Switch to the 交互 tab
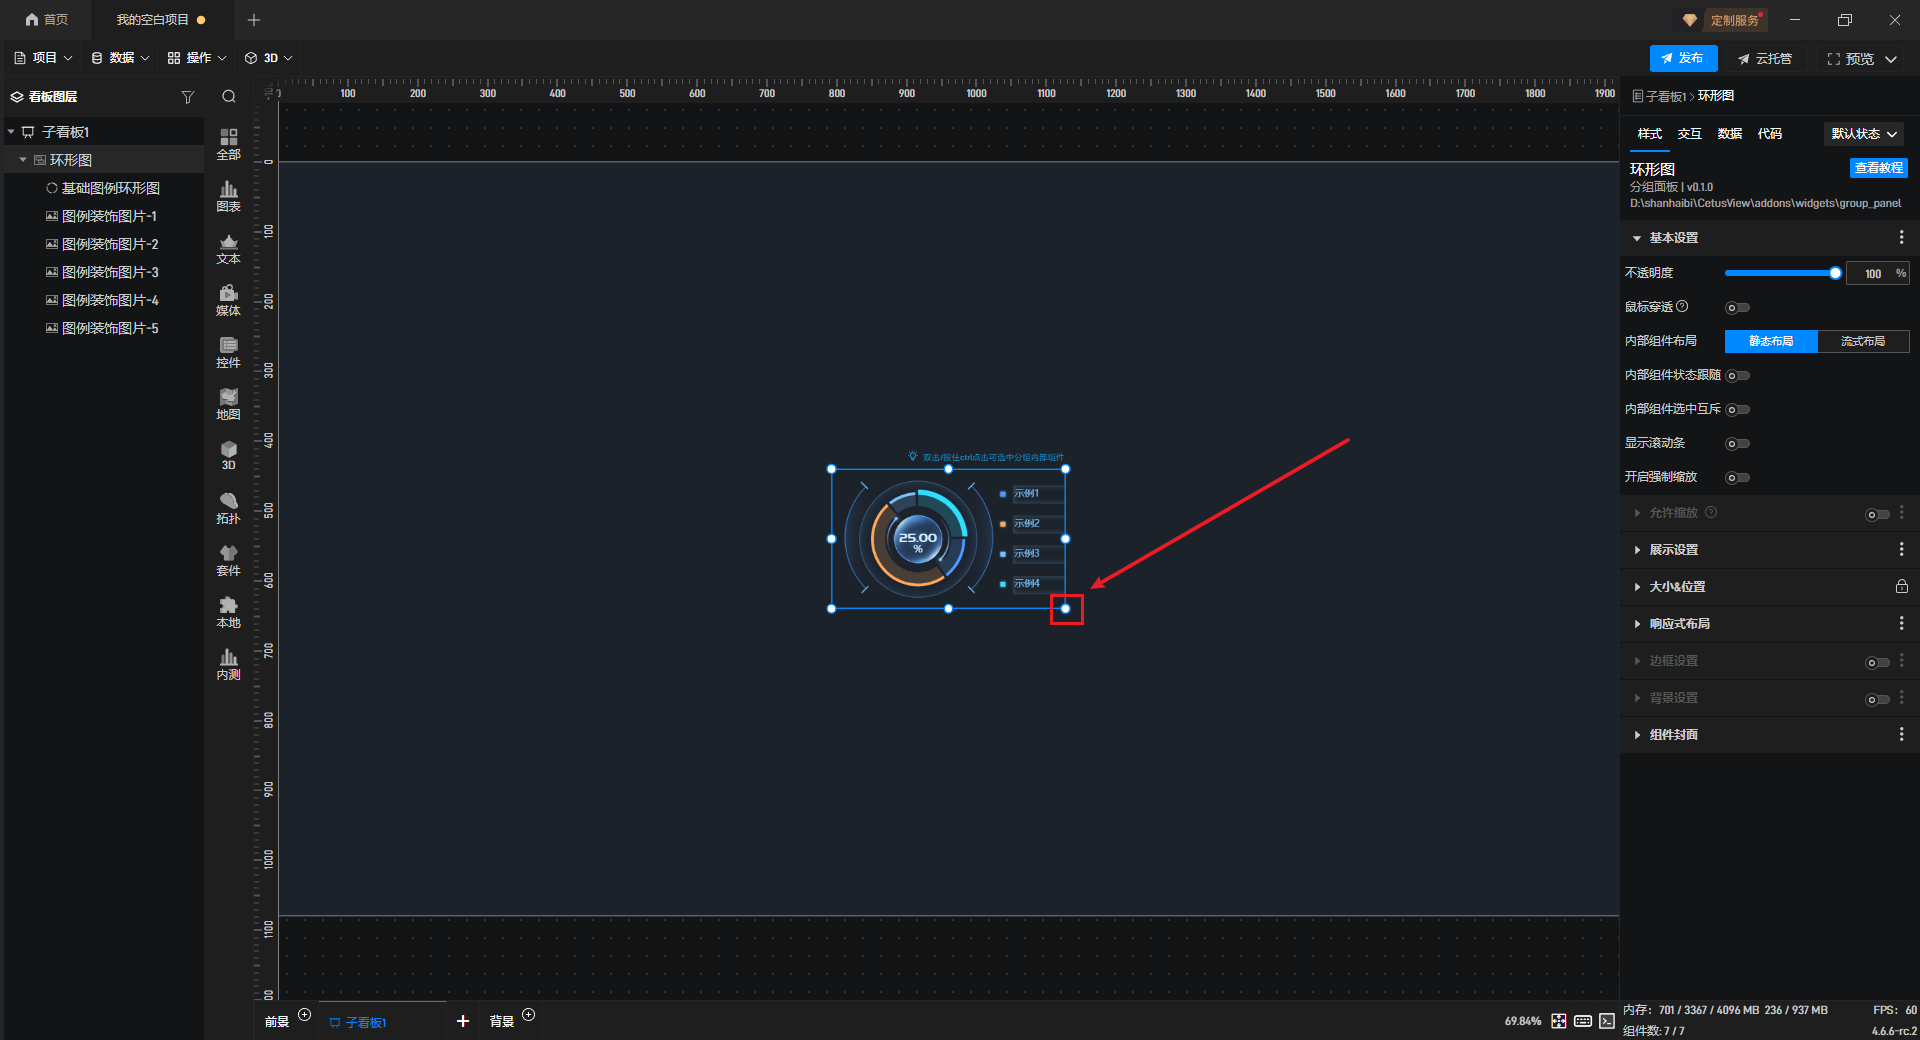 1690,134
